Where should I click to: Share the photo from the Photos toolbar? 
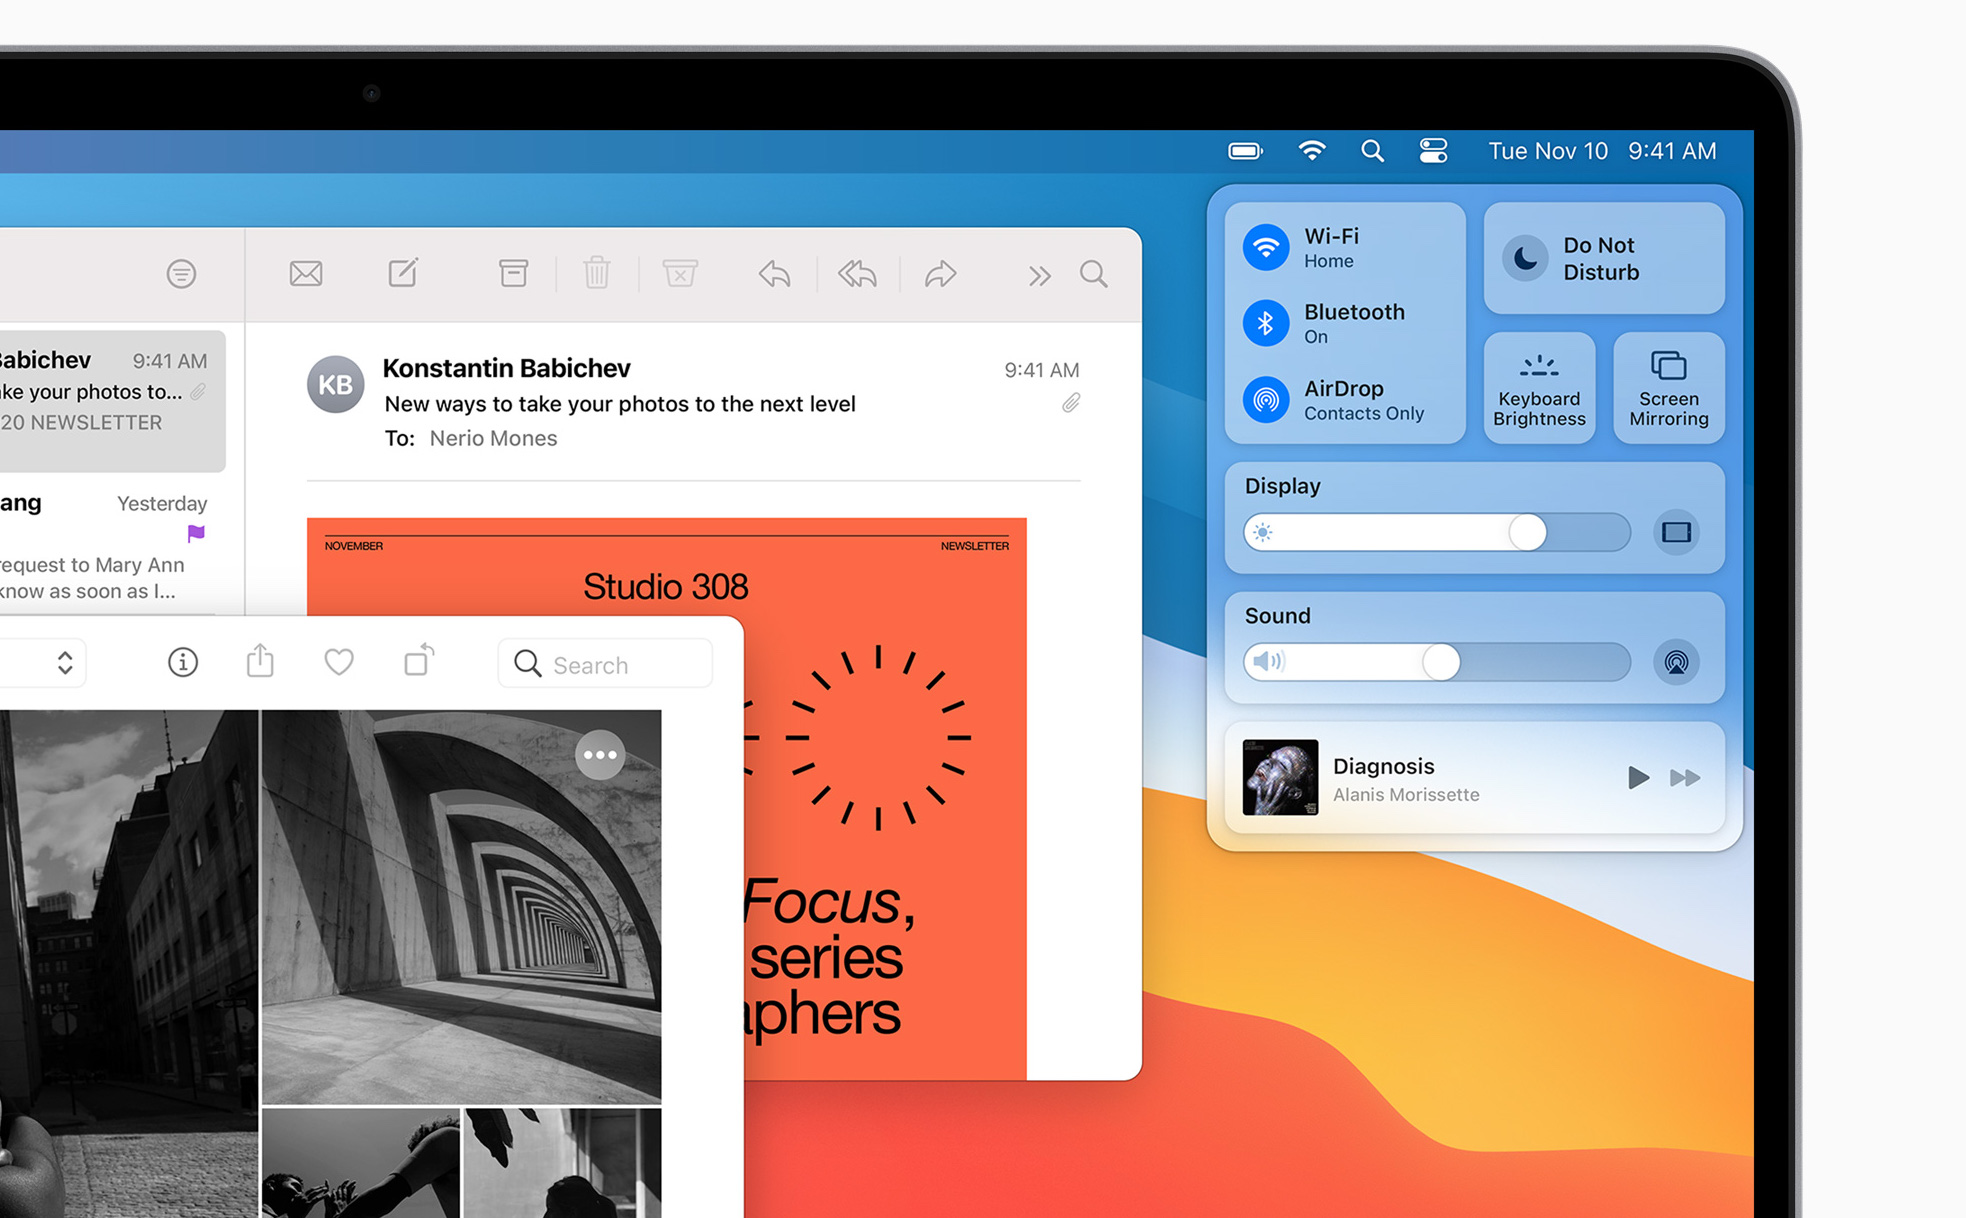pos(260,660)
